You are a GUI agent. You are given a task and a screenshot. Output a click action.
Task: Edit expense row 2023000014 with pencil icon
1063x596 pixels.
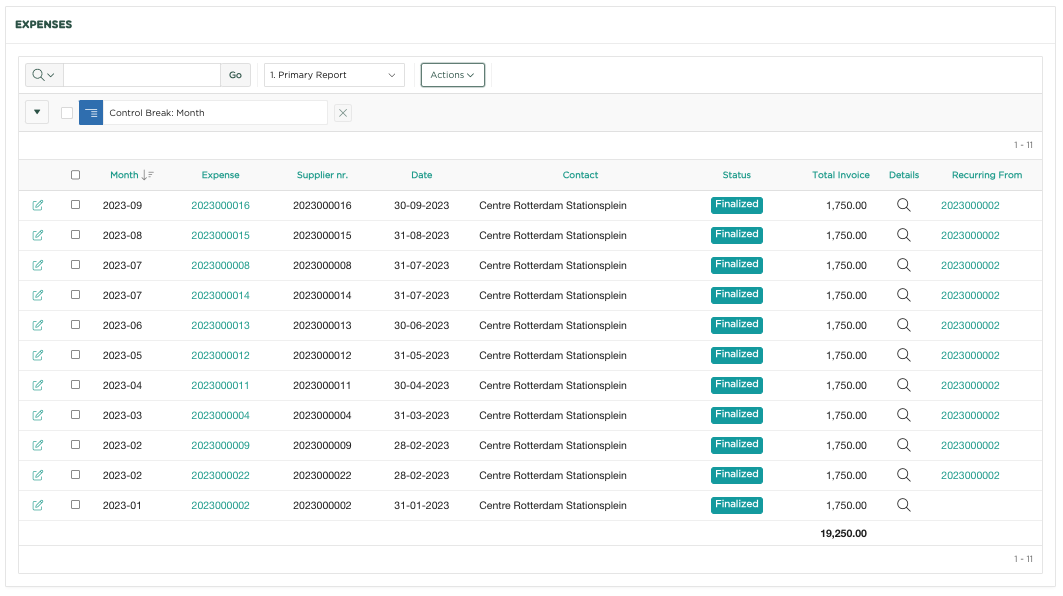click(38, 295)
